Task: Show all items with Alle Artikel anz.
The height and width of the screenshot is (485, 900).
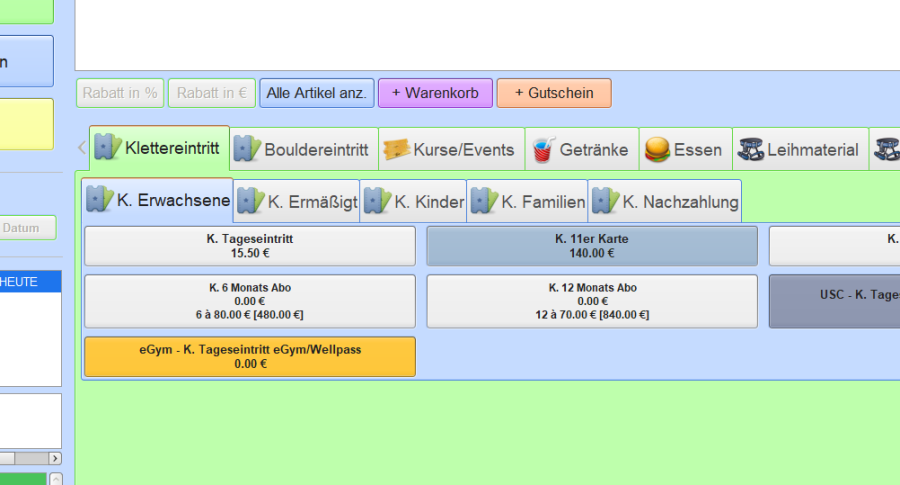Action: (317, 93)
